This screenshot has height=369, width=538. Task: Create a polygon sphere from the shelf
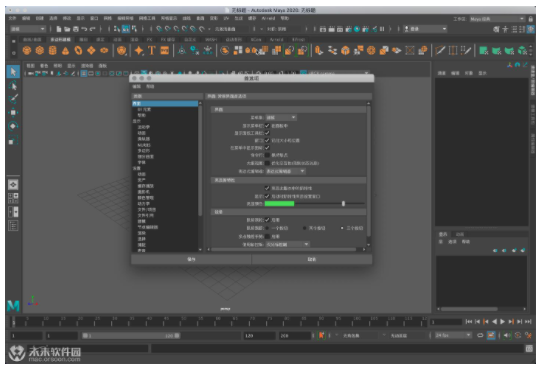point(27,51)
